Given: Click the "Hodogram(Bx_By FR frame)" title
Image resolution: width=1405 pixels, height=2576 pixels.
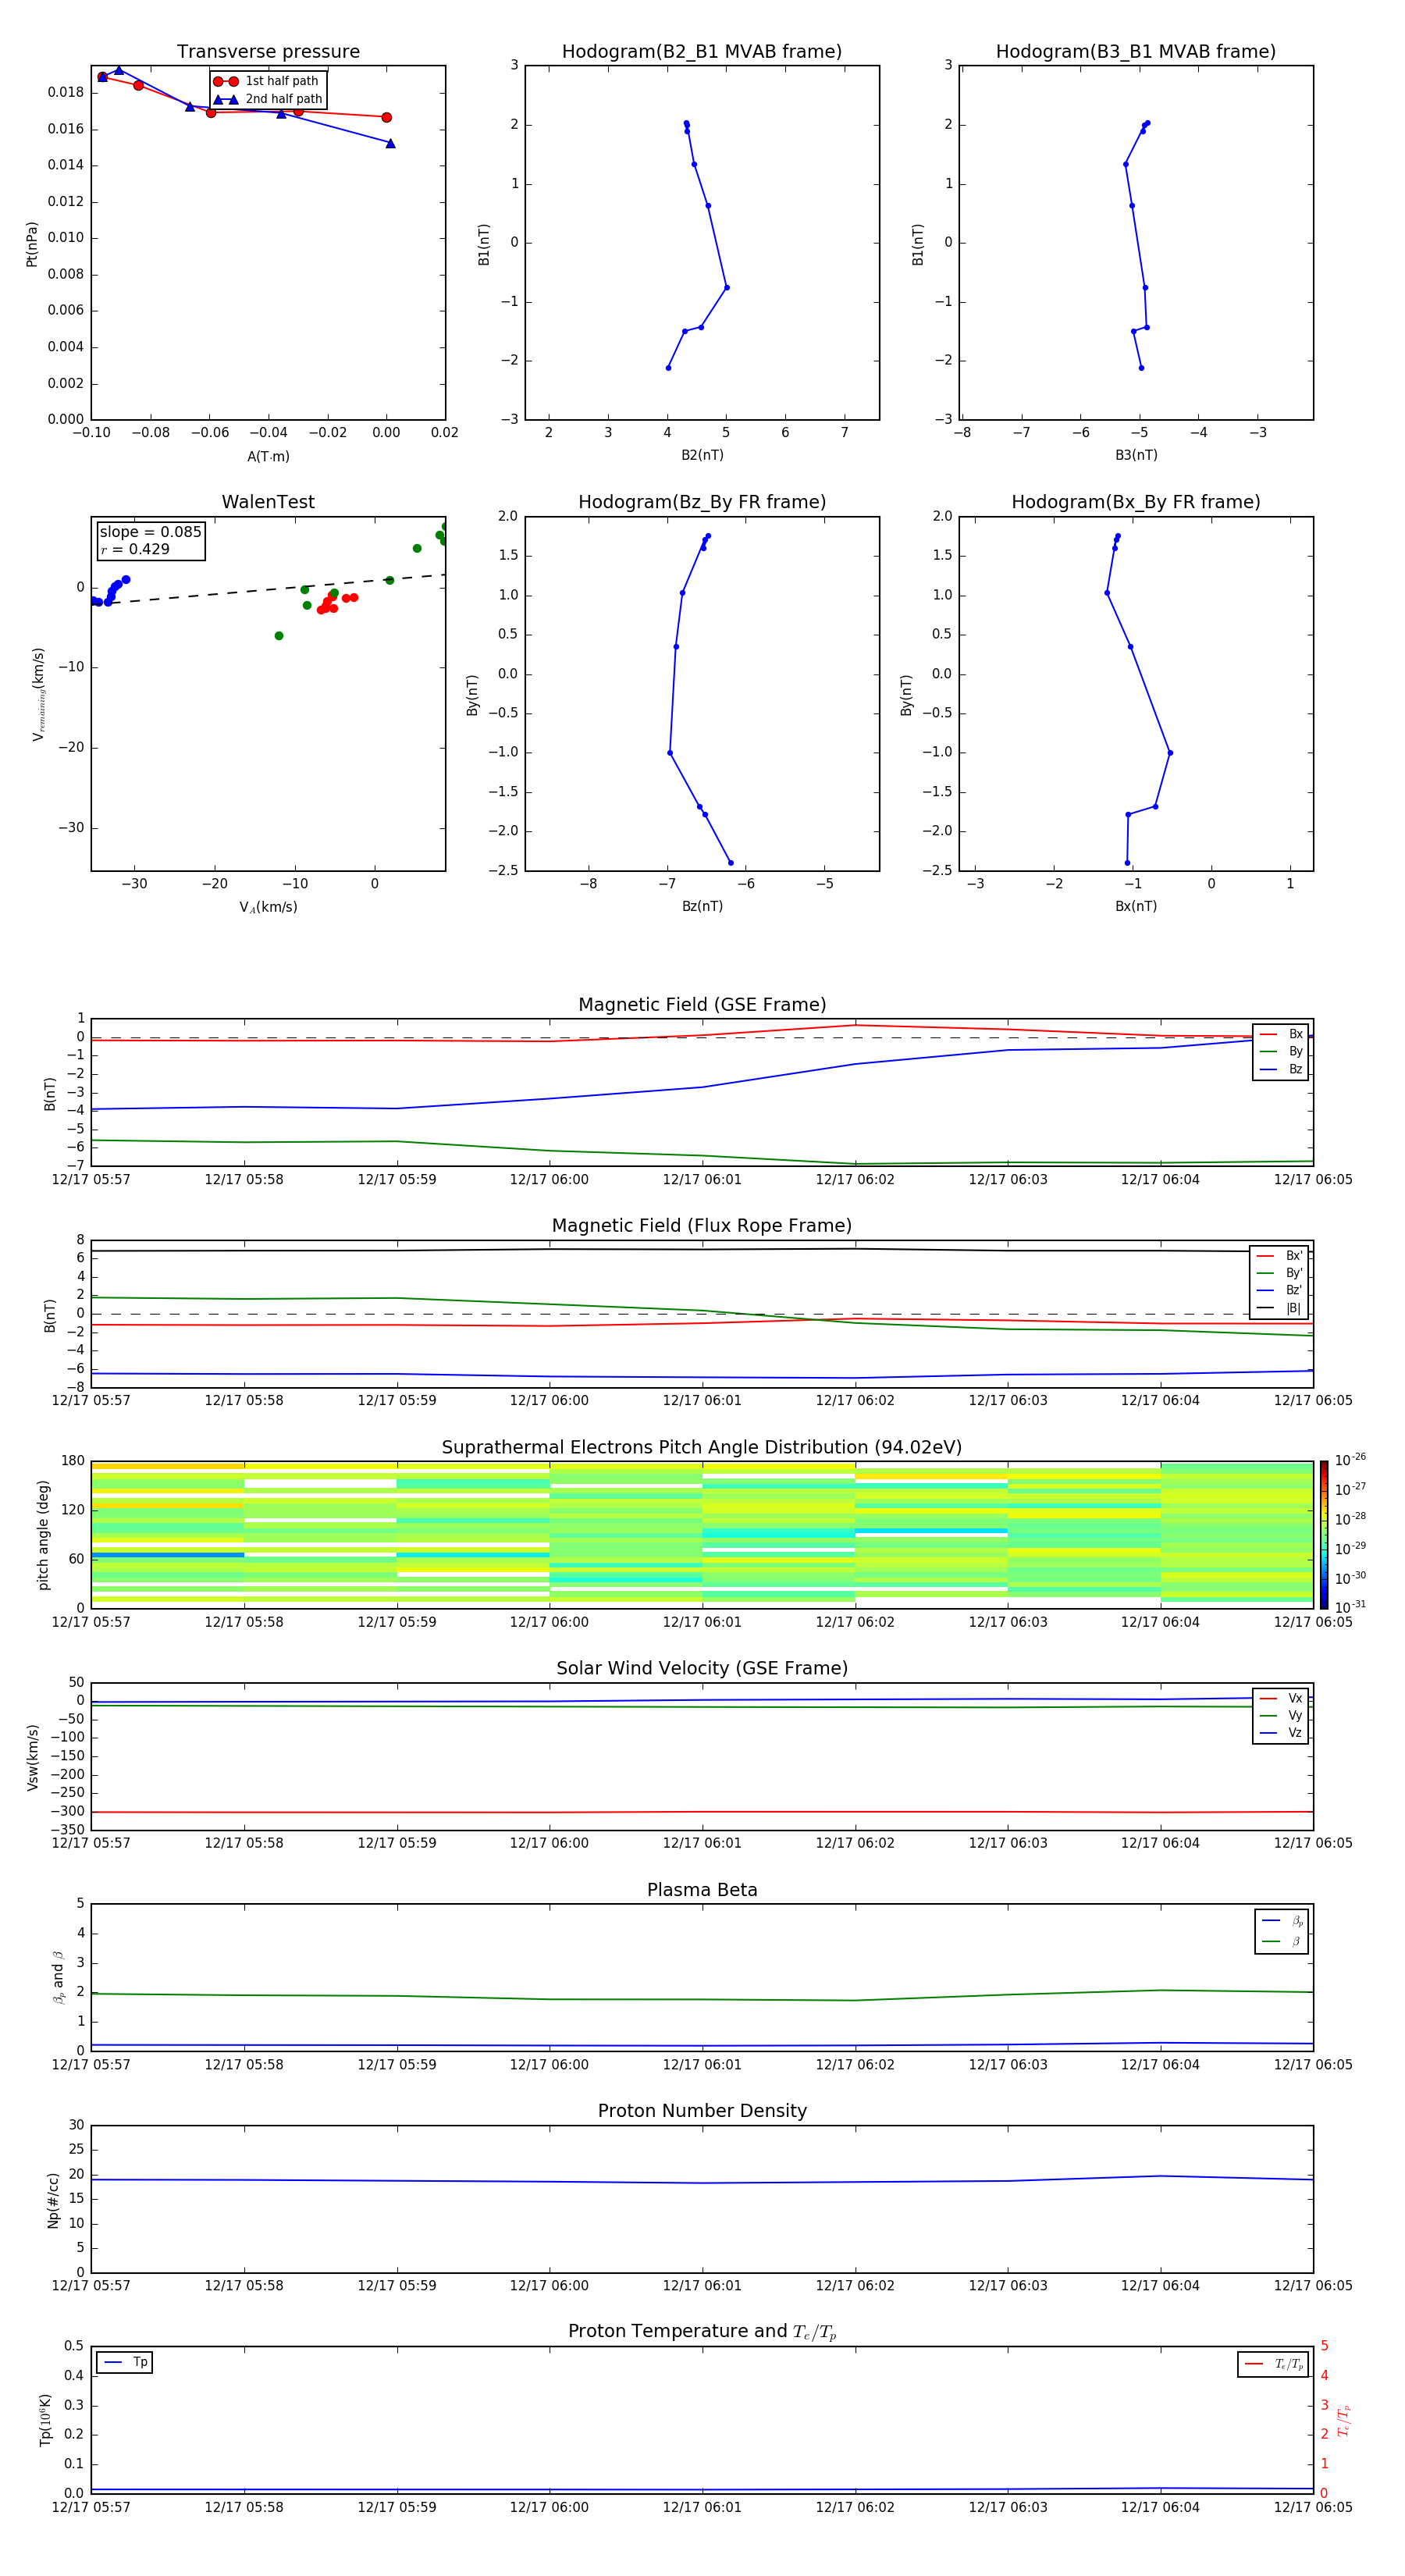Looking at the screenshot, I should (1136, 502).
